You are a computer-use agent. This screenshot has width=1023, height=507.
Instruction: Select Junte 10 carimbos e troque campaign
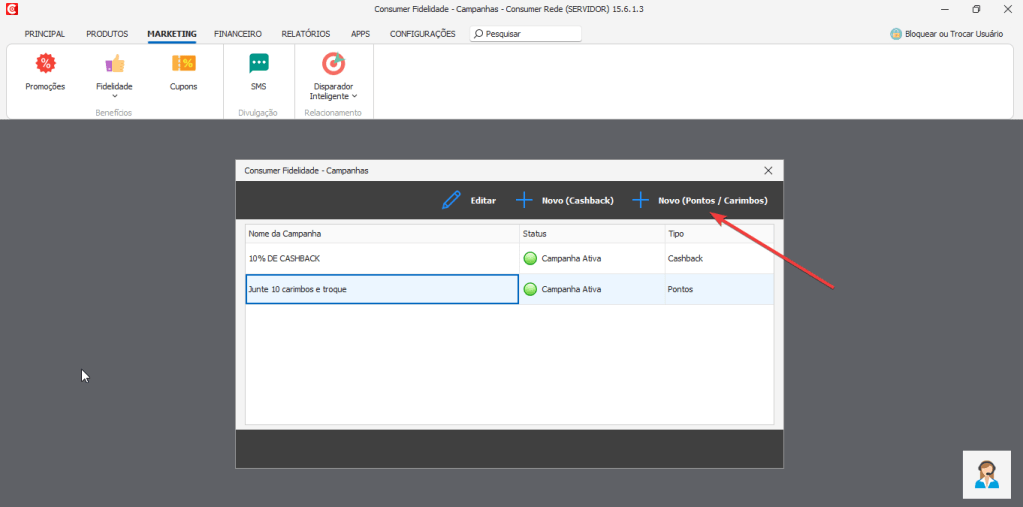pyautogui.click(x=382, y=289)
